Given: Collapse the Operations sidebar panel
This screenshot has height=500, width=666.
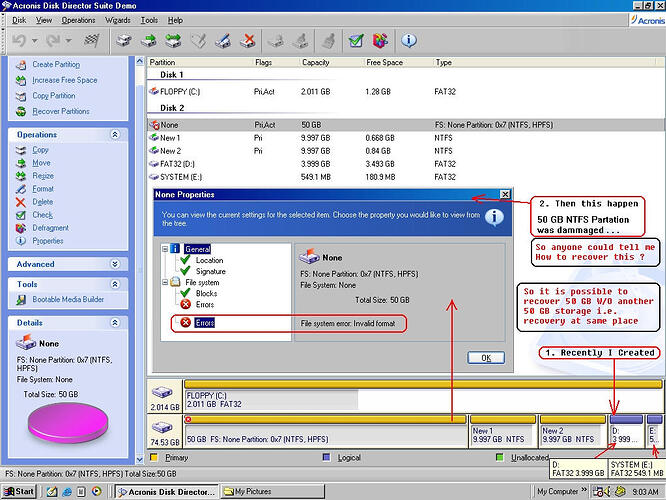Looking at the screenshot, I should [116, 134].
